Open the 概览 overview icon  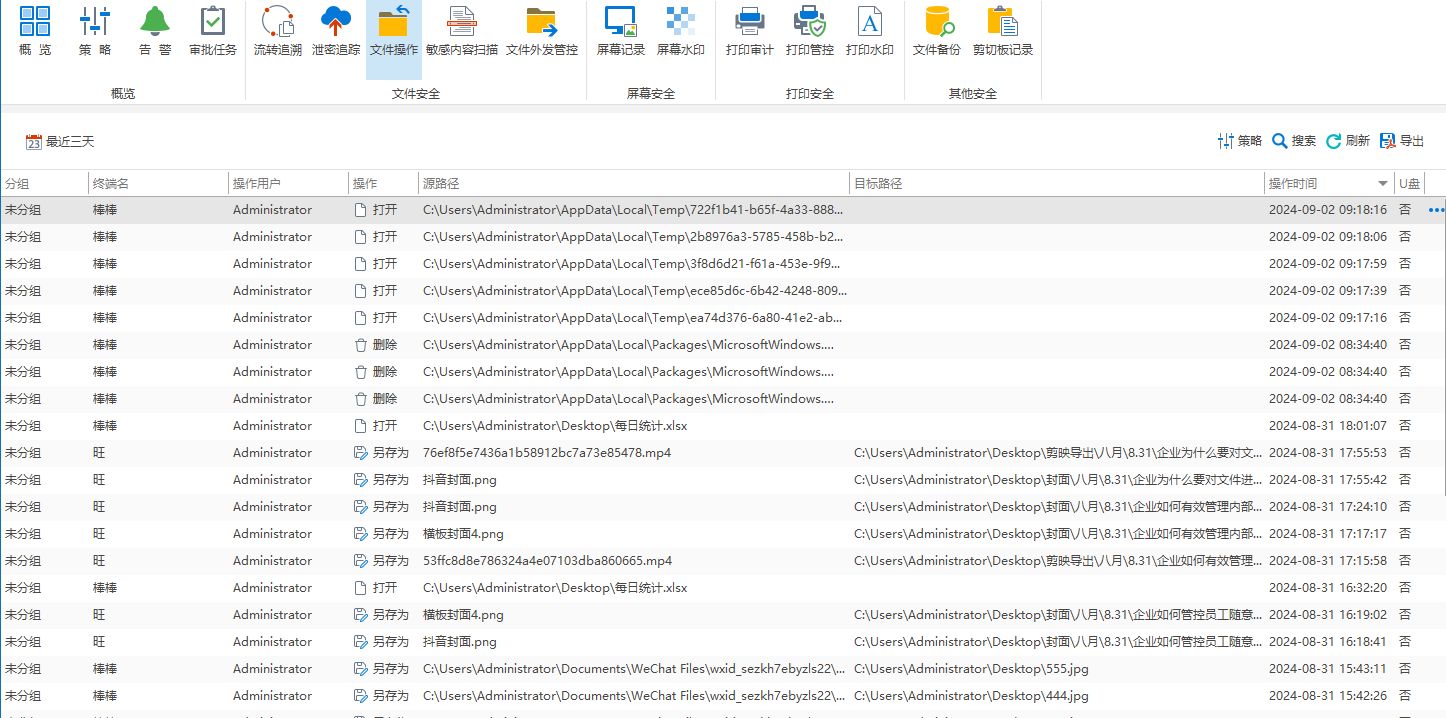[x=35, y=30]
